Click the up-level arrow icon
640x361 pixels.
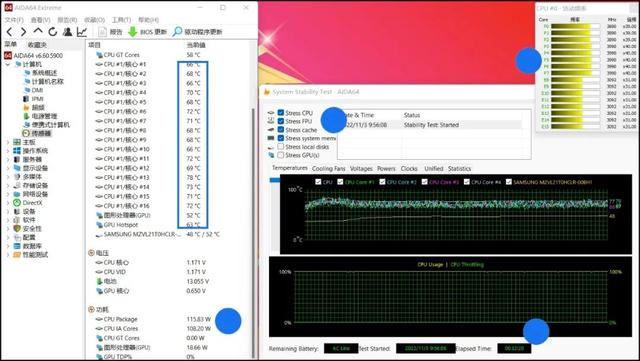pos(38,31)
